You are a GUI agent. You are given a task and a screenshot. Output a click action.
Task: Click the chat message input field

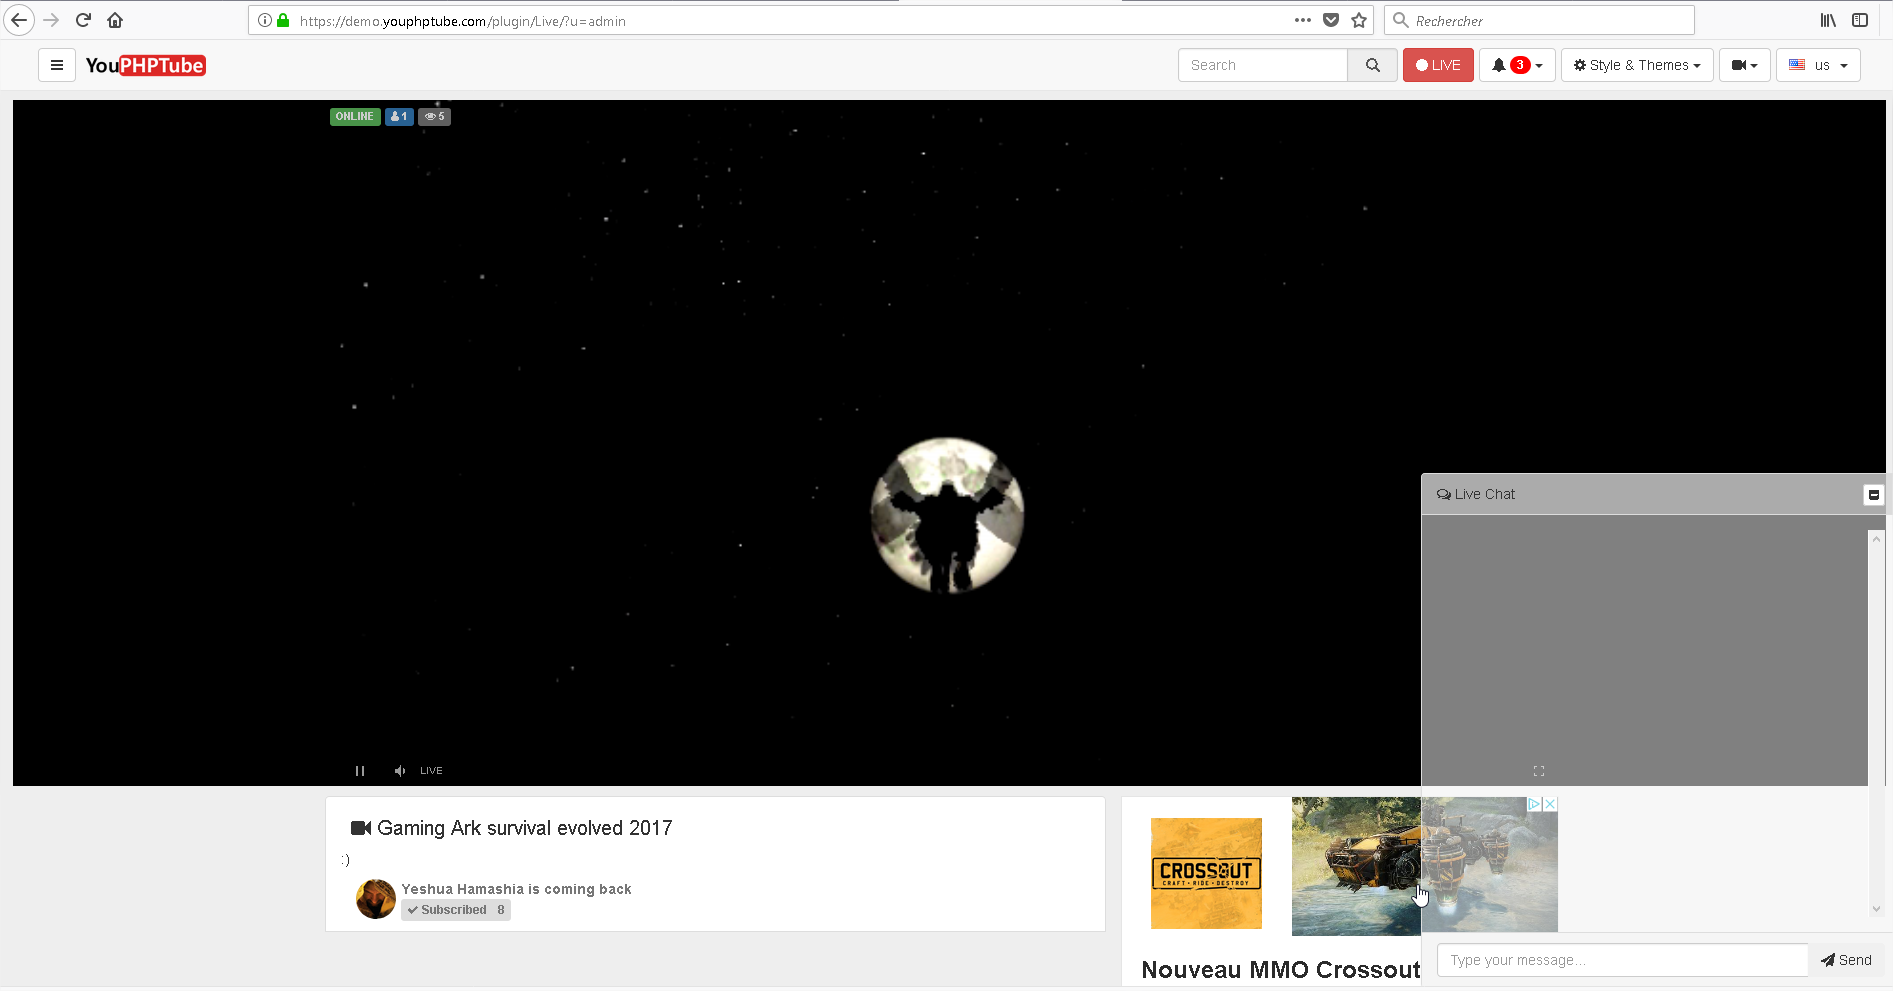tap(1622, 960)
